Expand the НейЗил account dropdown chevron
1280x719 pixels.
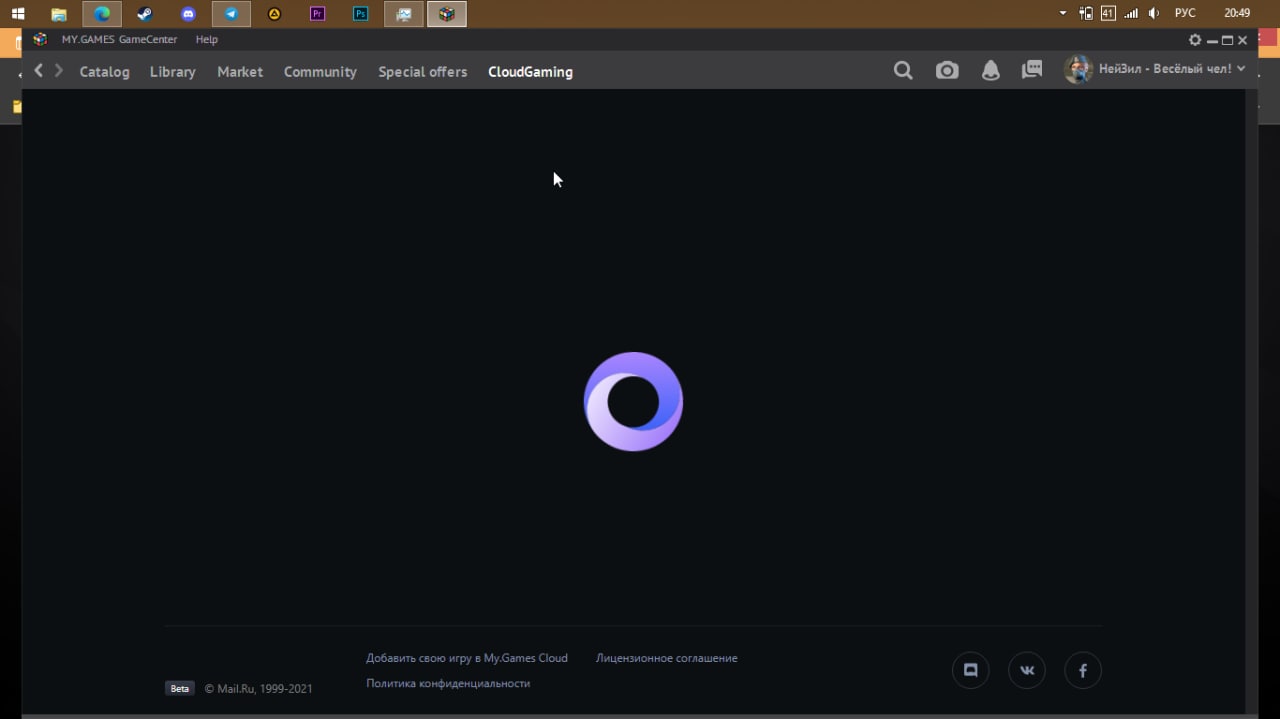(x=1241, y=69)
